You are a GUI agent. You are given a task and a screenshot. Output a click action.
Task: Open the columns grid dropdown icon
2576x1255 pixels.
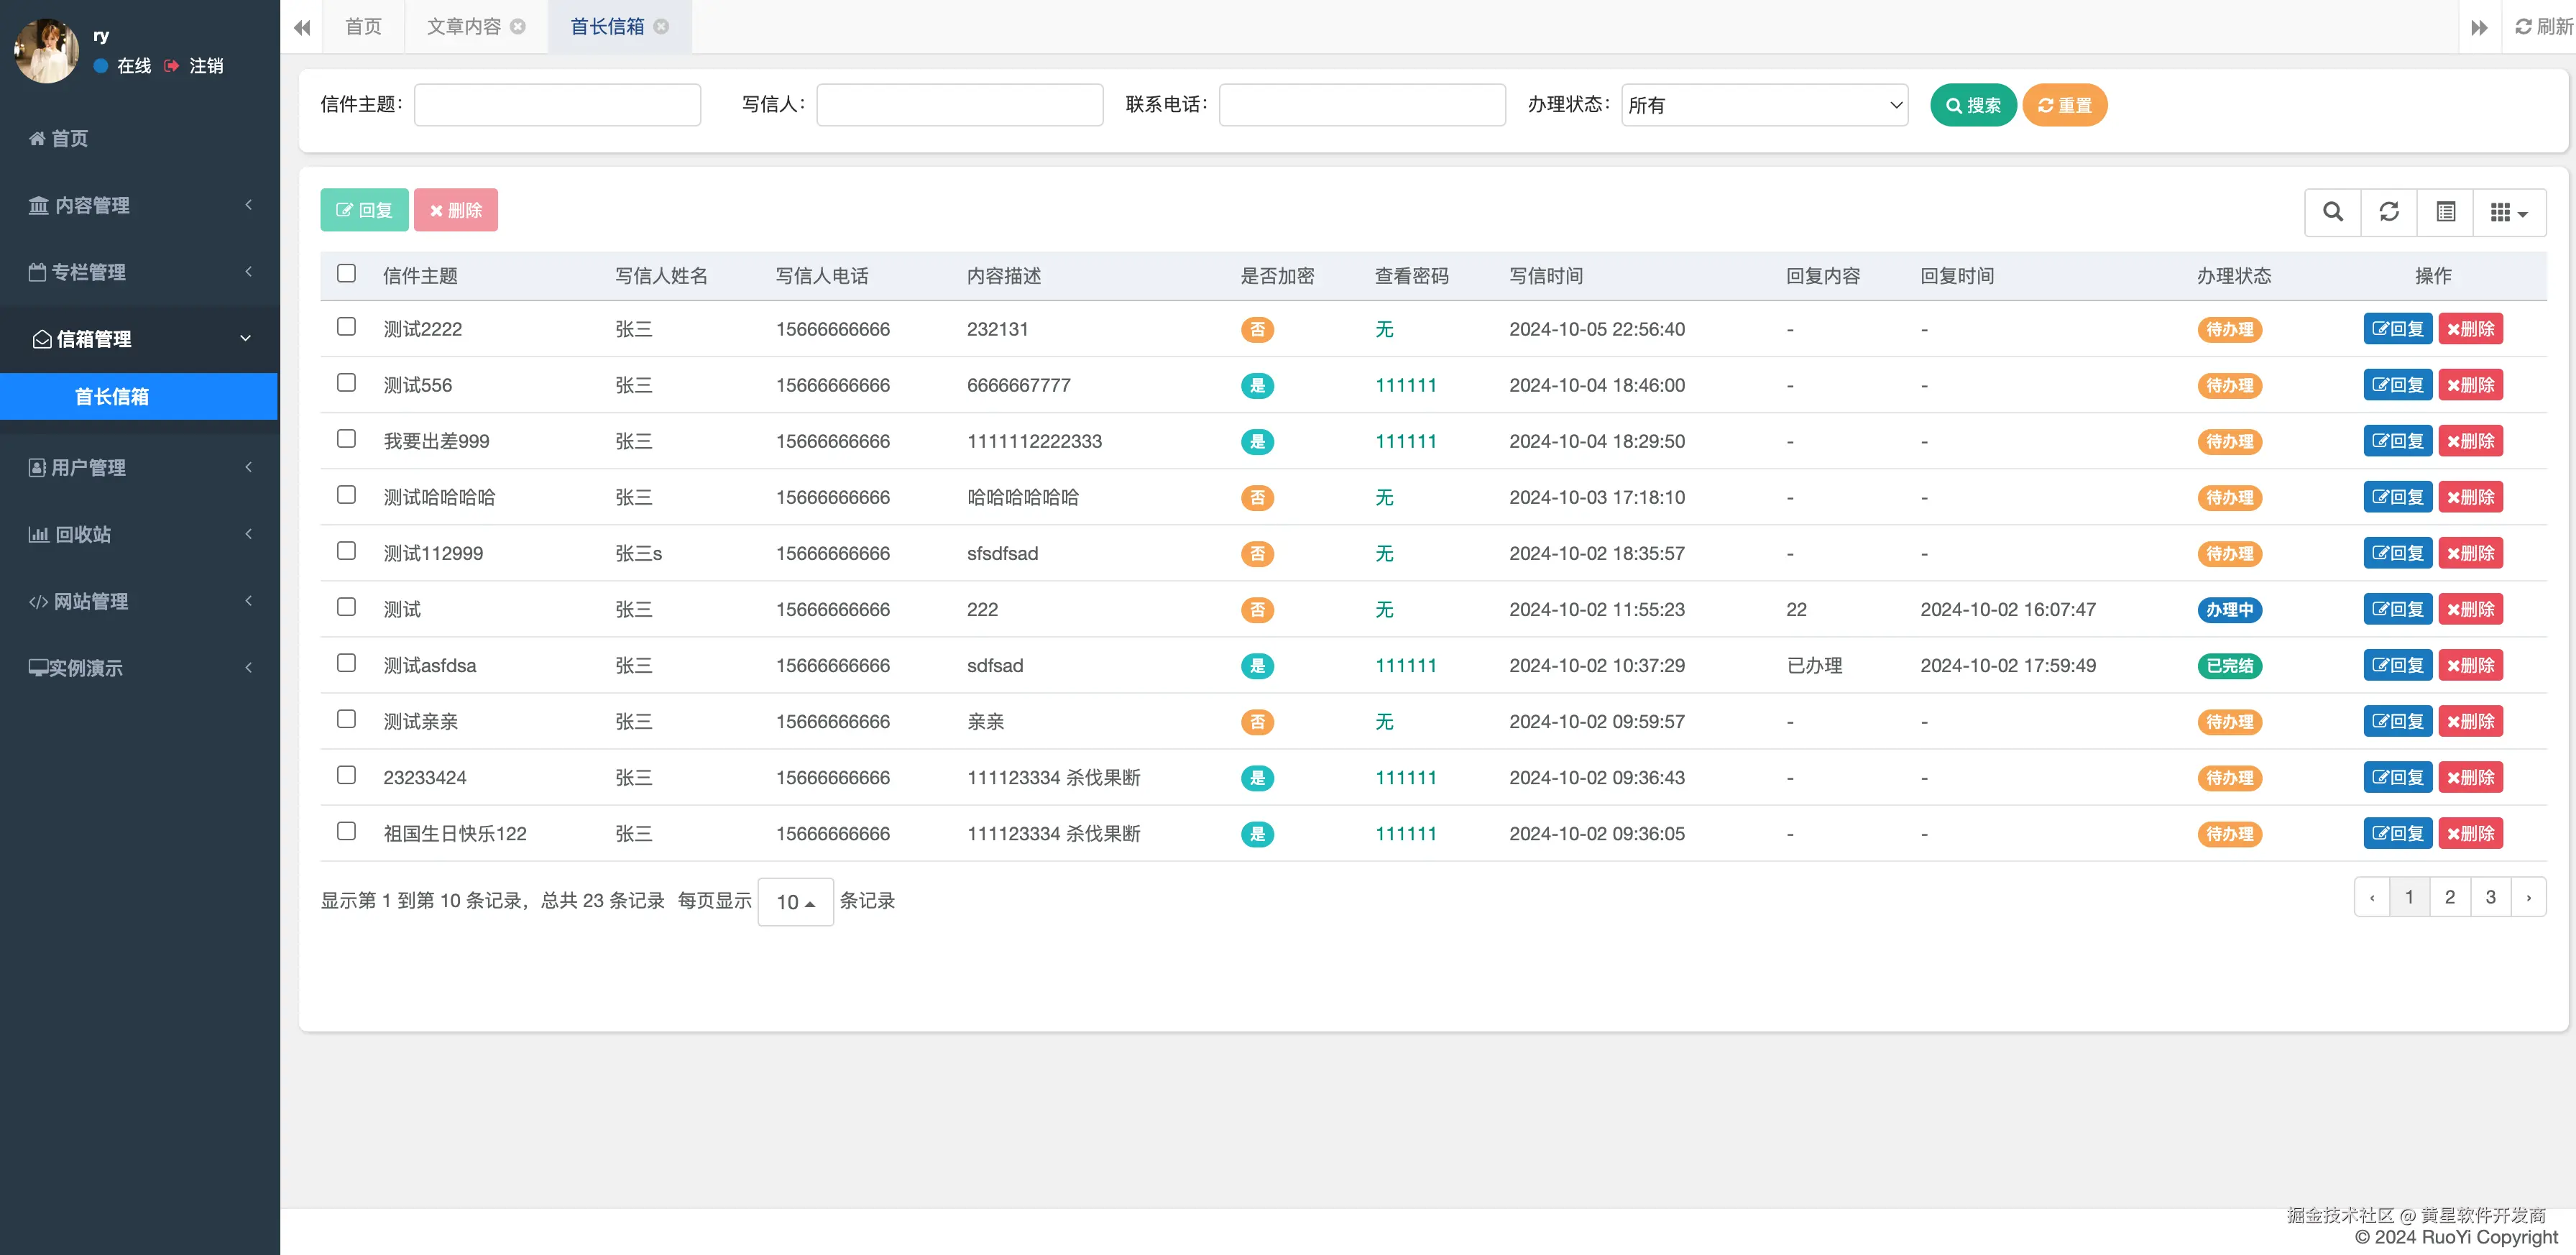[2508, 212]
